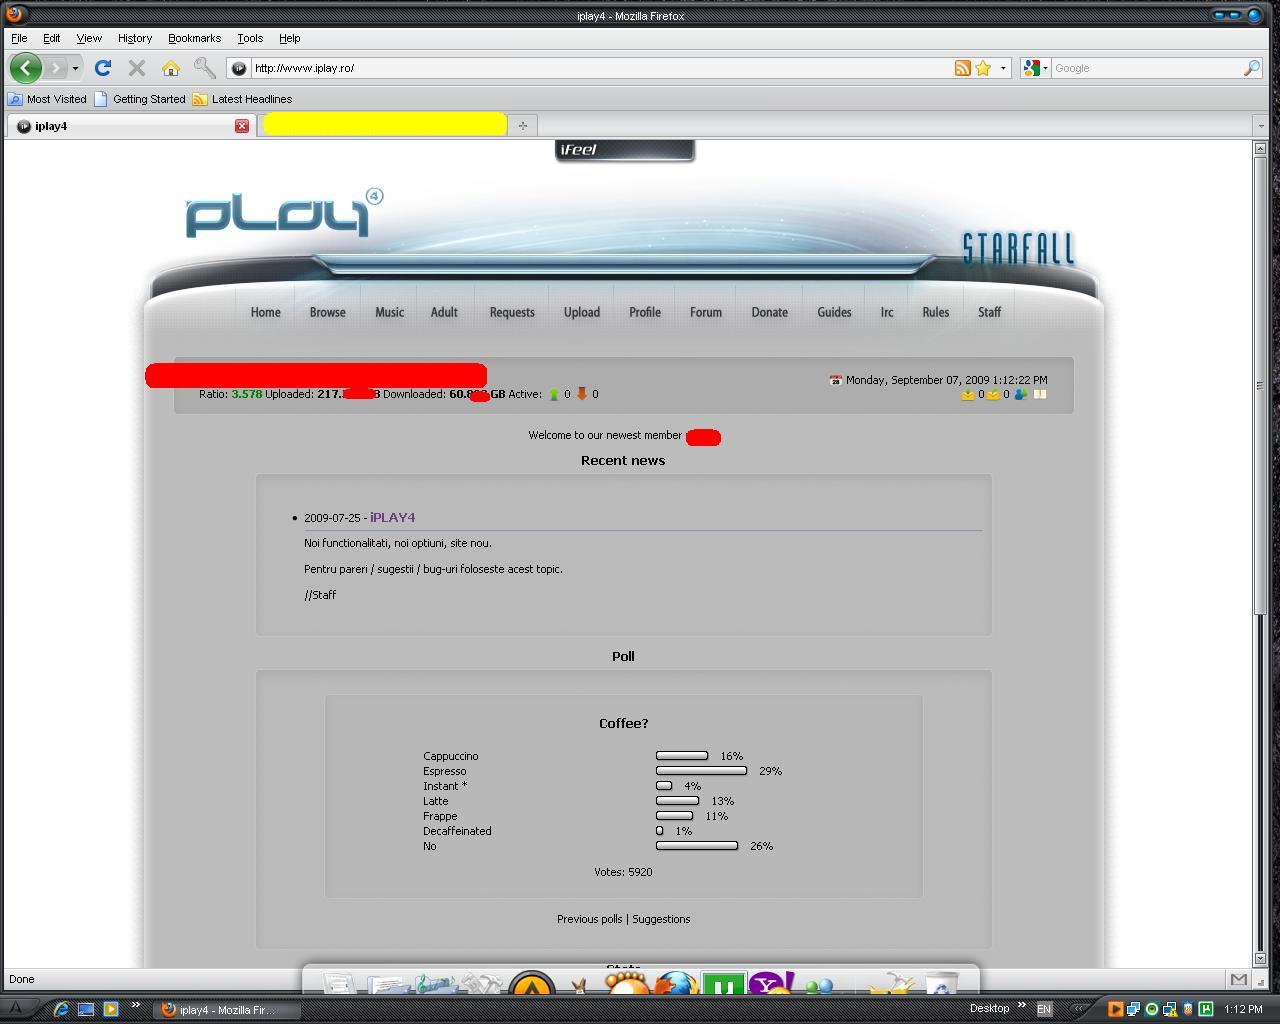
Task: Open poll Suggestions link
Action: click(661, 919)
